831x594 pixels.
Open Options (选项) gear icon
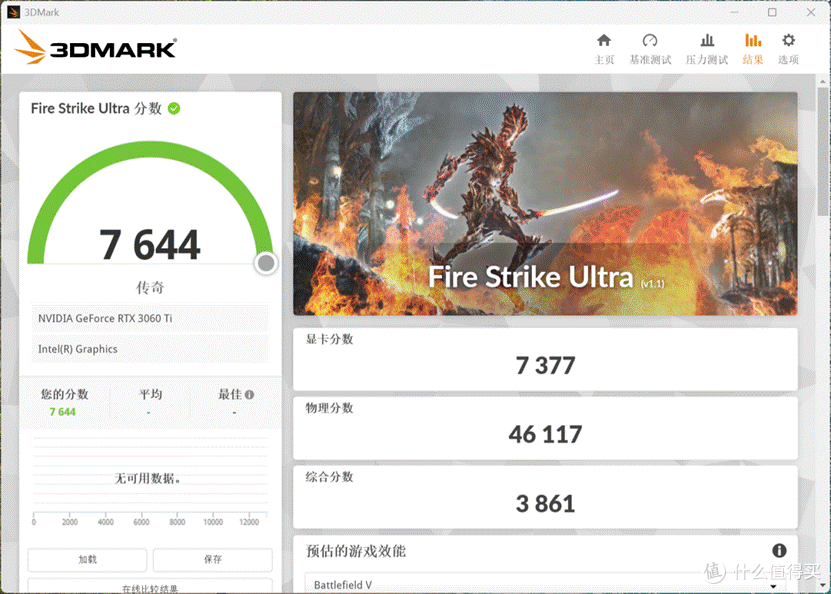(x=788, y=40)
